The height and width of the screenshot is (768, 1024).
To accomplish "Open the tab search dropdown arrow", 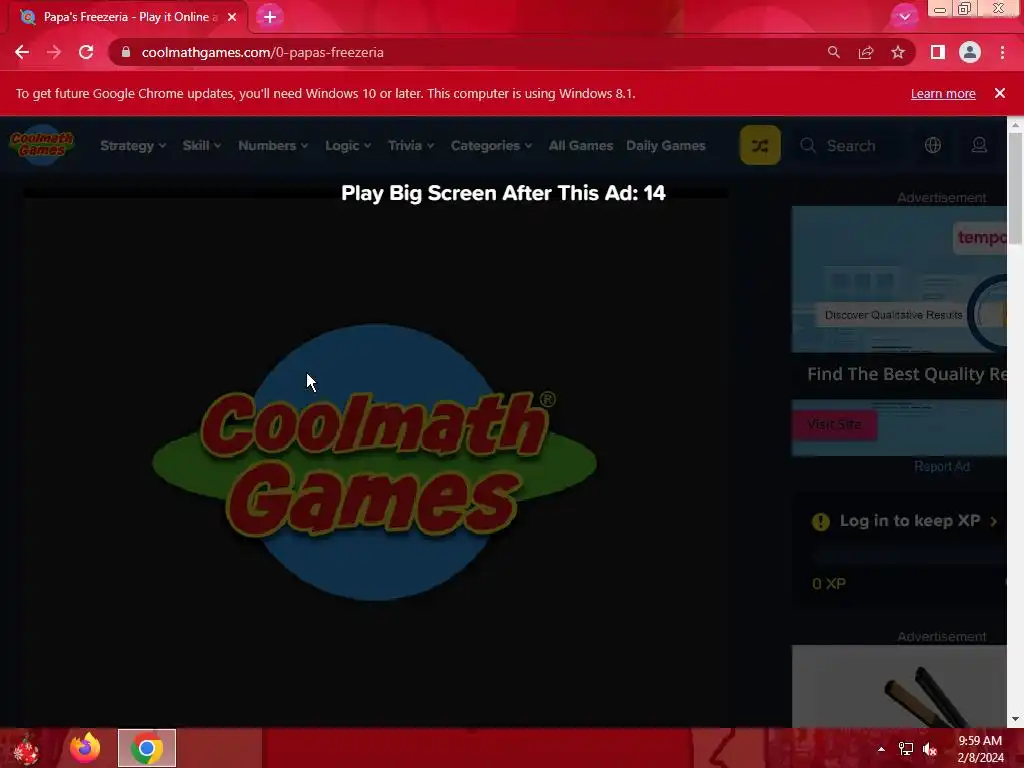I will pos(904,17).
